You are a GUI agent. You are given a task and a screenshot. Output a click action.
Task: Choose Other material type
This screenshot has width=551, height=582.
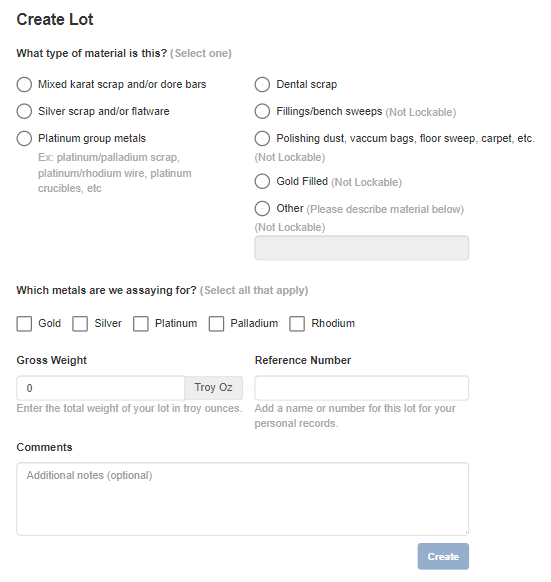262,209
